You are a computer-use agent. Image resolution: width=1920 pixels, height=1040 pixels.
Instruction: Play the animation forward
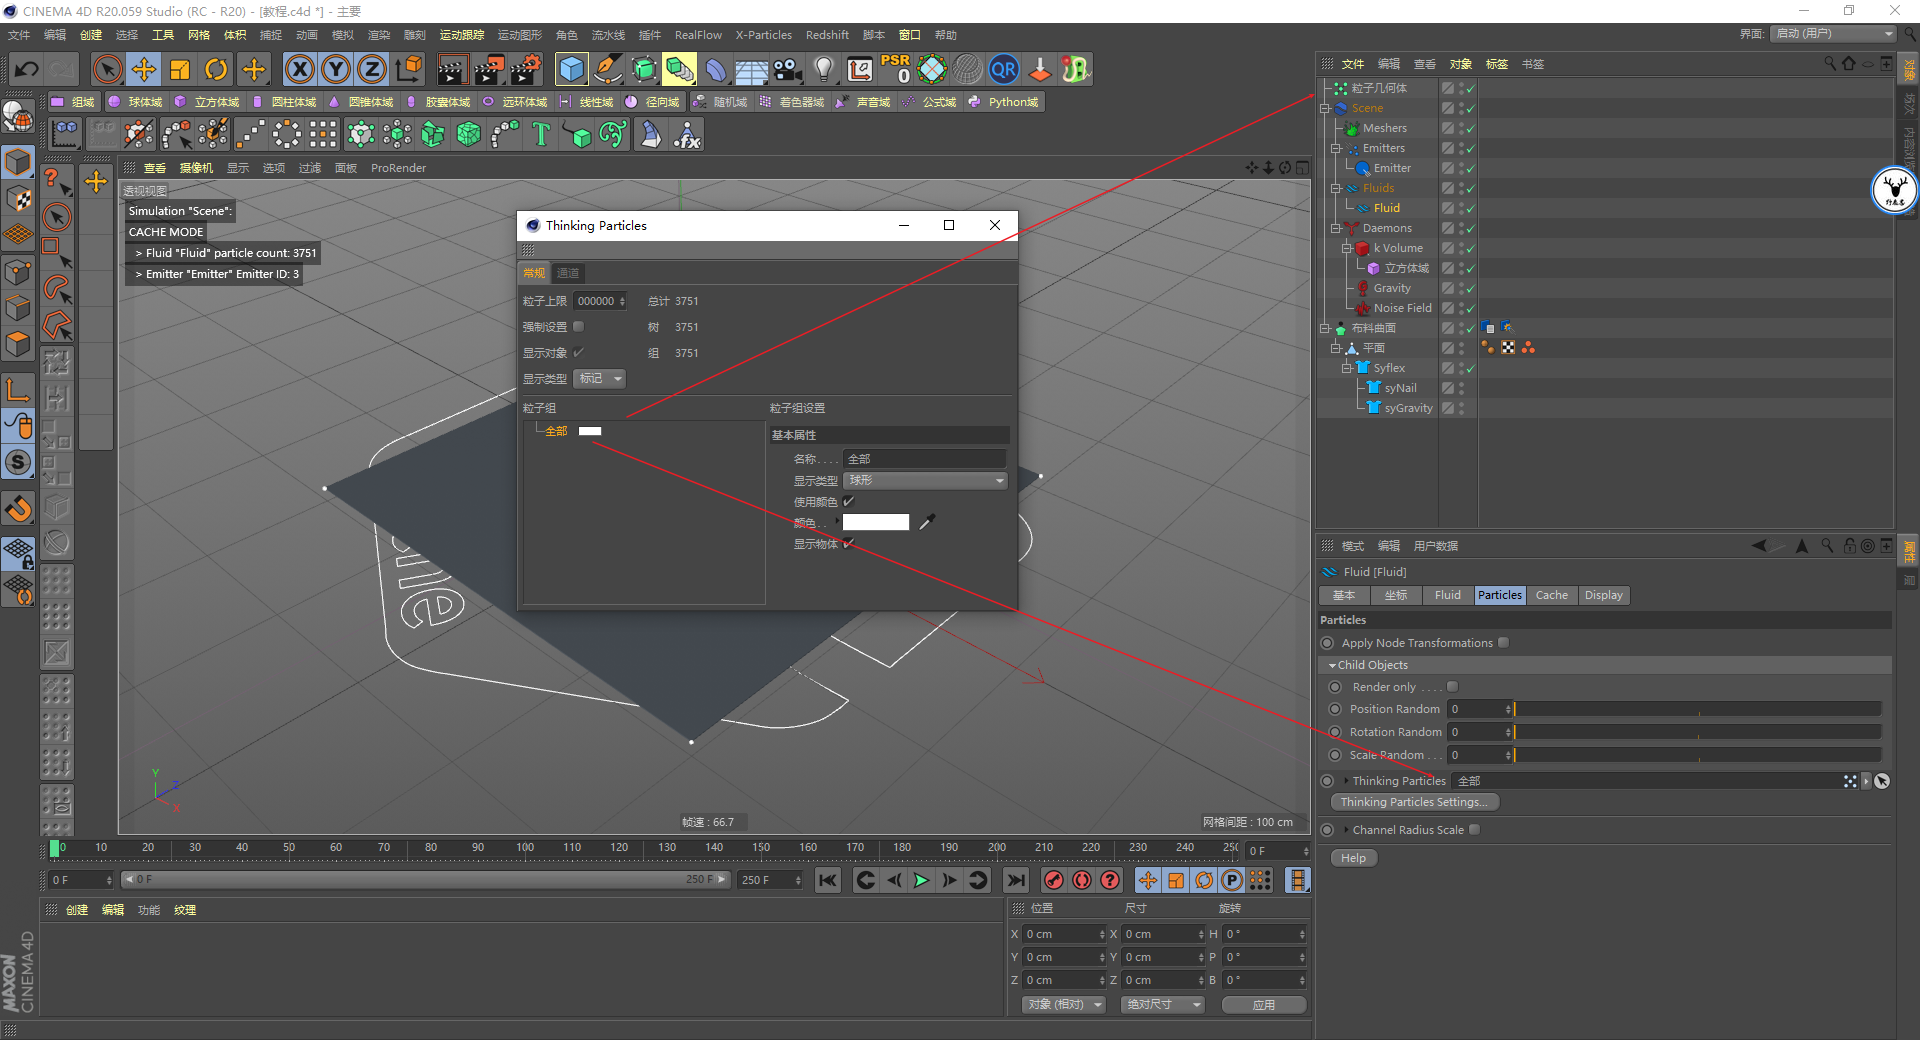(x=921, y=880)
